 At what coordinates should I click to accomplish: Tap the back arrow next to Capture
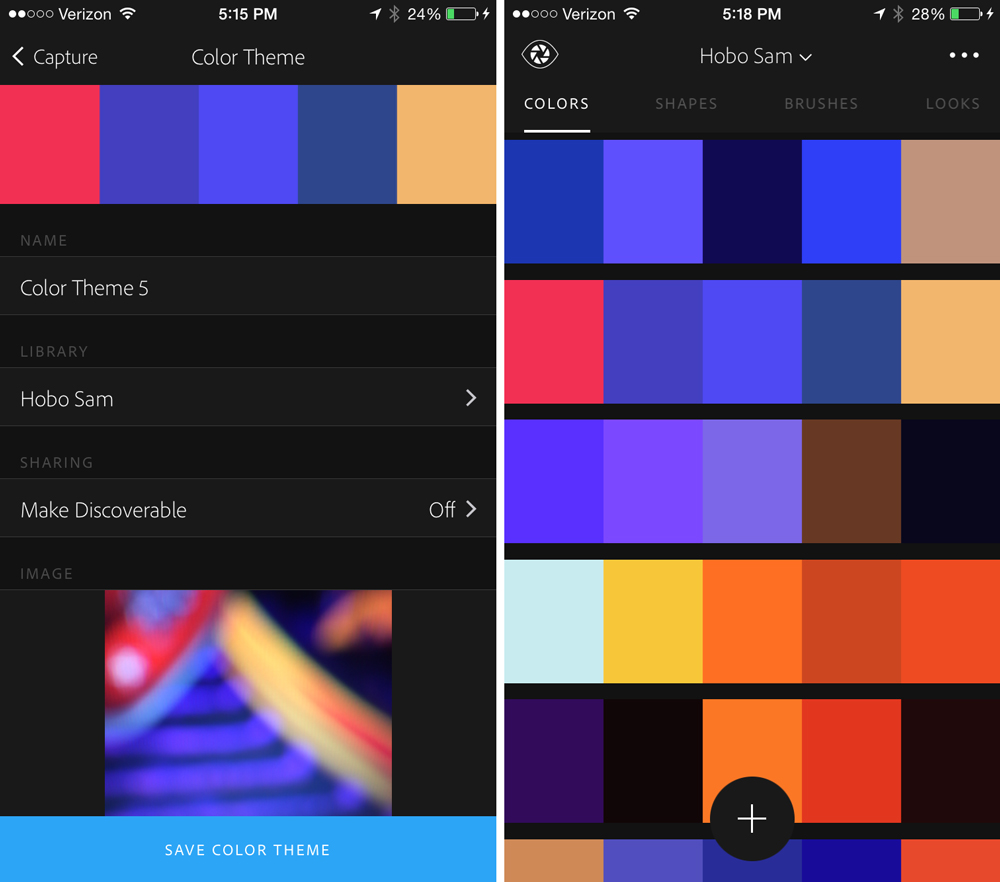pyautogui.click(x=18, y=57)
